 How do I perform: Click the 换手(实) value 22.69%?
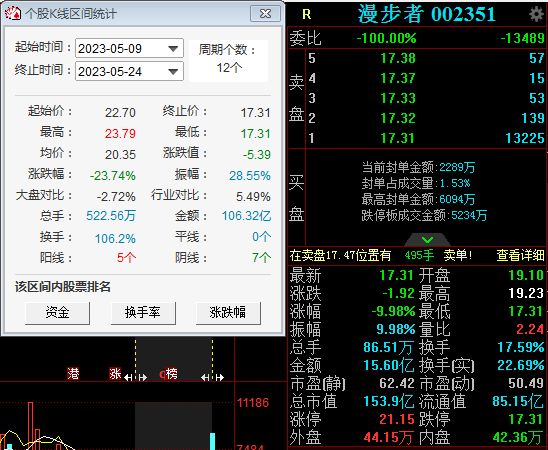point(521,365)
